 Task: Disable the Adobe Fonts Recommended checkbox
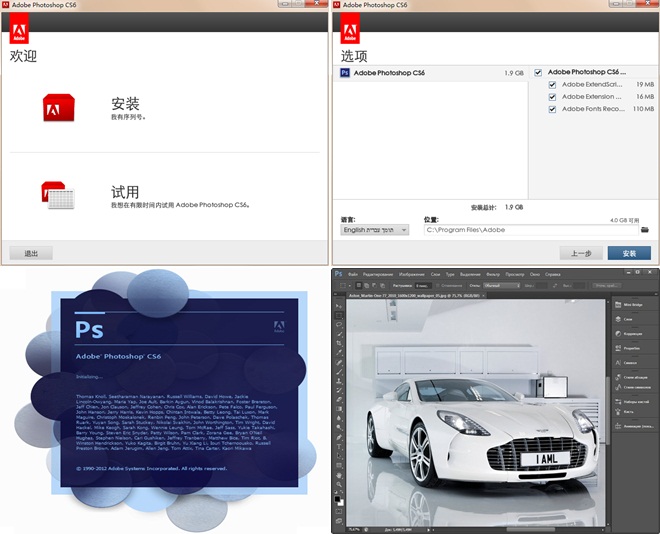coord(552,109)
